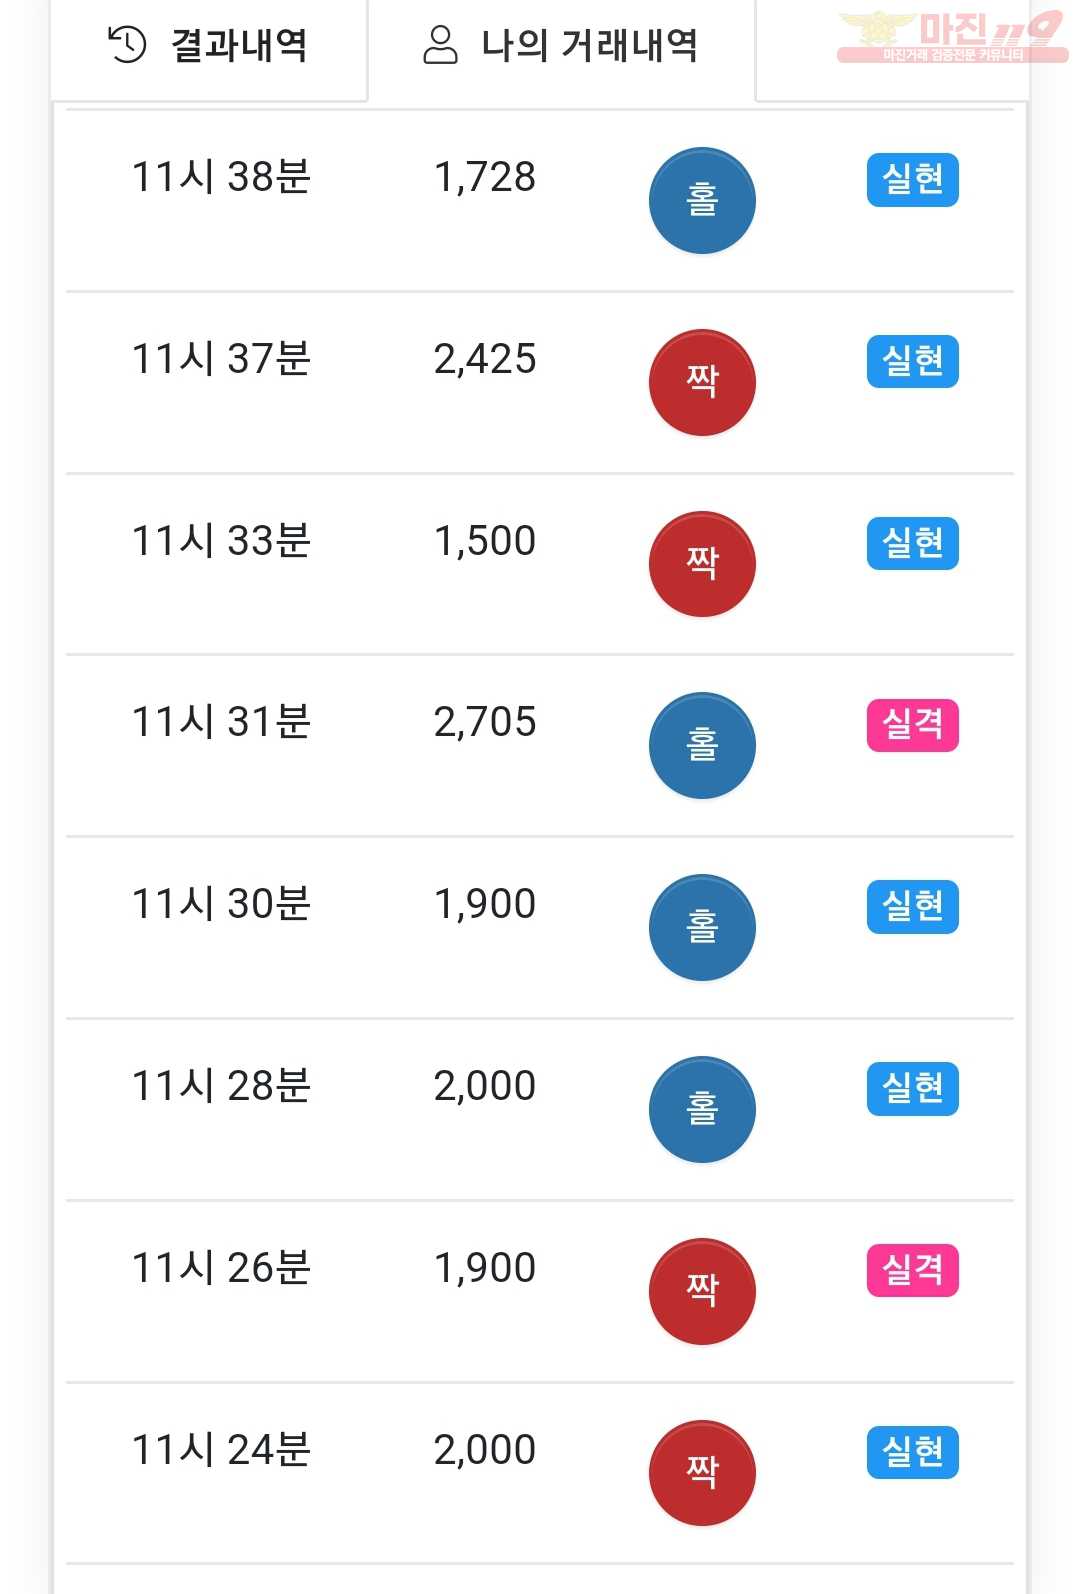Click the 마진 logo at top right
1080x1594 pixels.
951,37
